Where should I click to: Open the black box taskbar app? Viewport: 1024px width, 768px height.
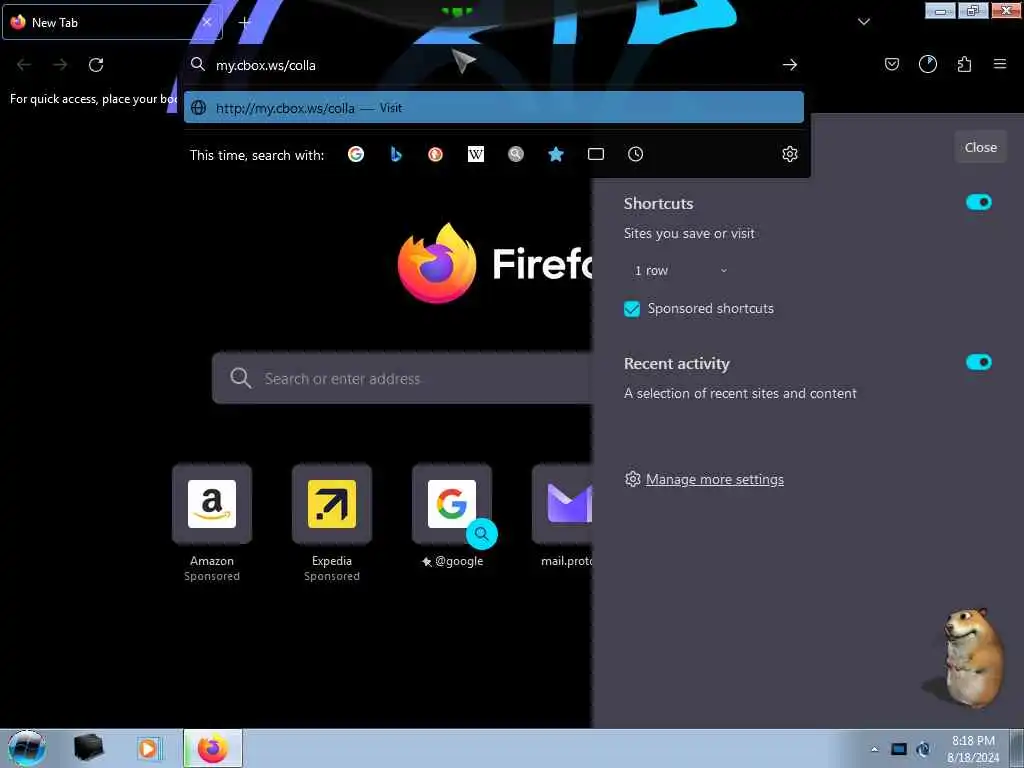pos(89,748)
